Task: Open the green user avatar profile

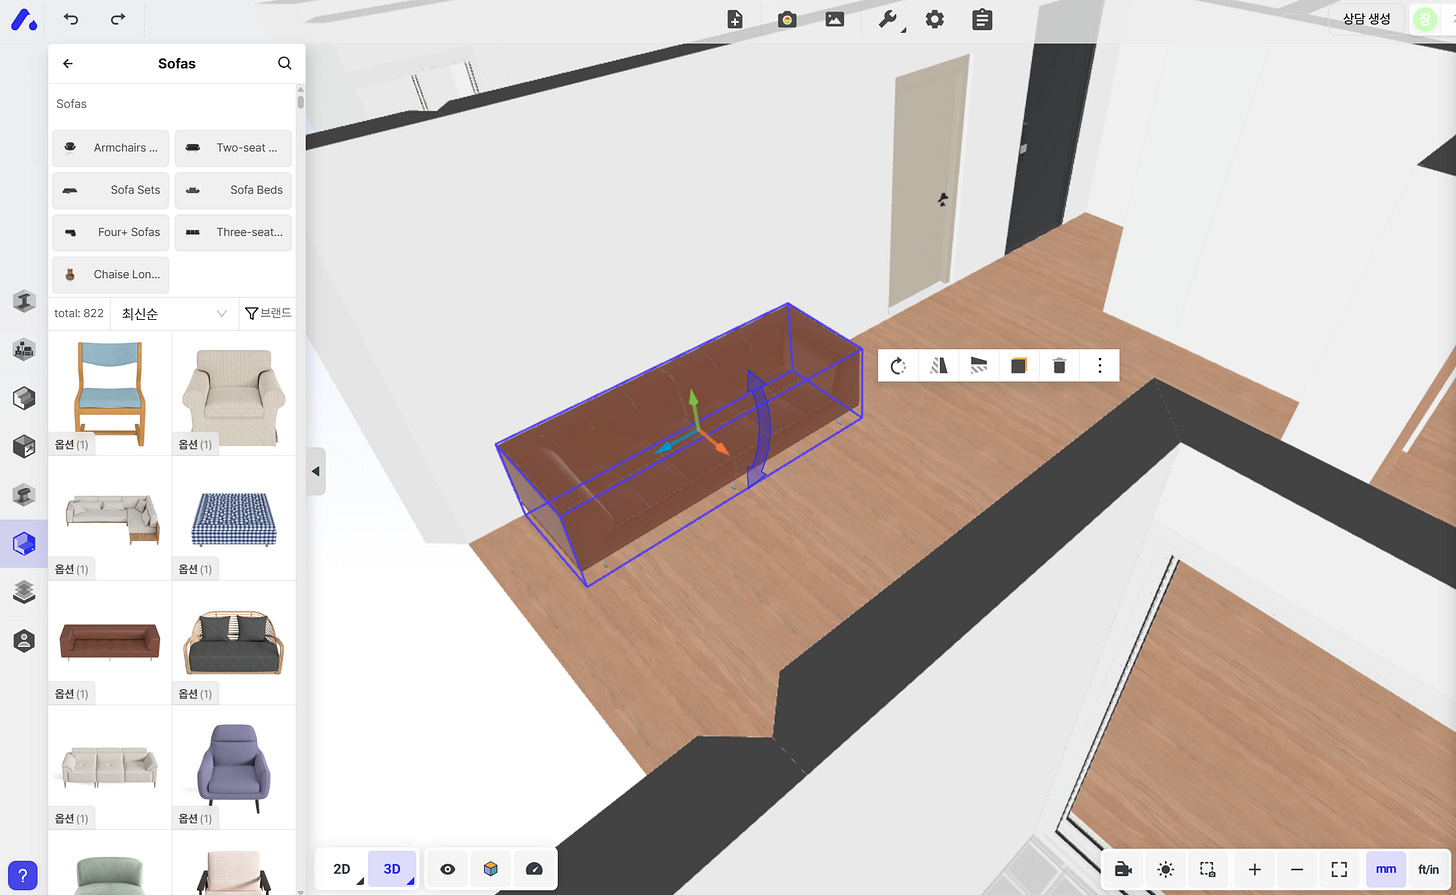Action: pyautogui.click(x=1424, y=19)
